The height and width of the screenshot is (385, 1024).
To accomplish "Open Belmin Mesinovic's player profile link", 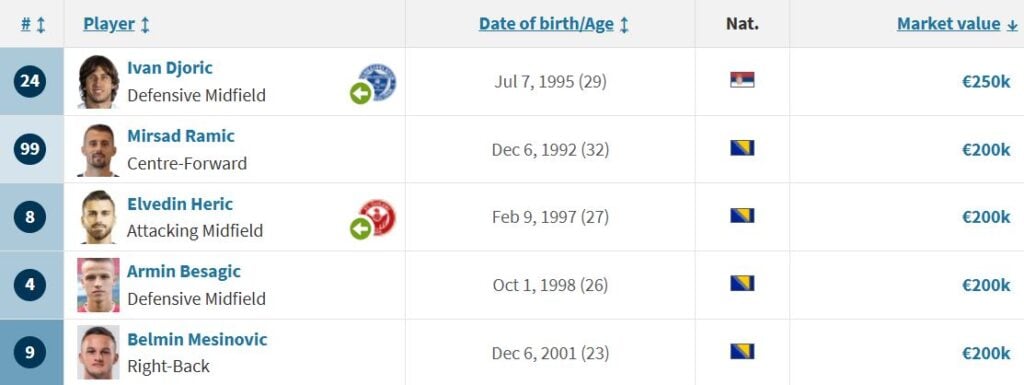I will (197, 339).
